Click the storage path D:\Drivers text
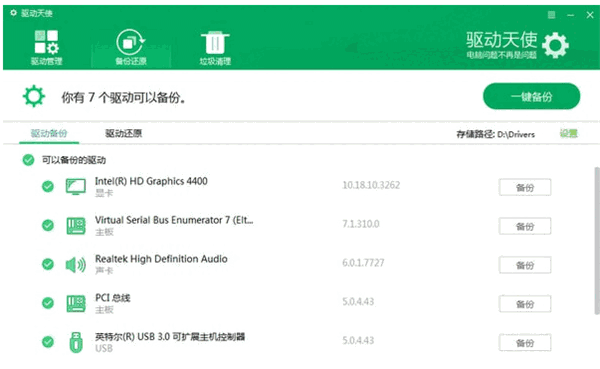 516,134
